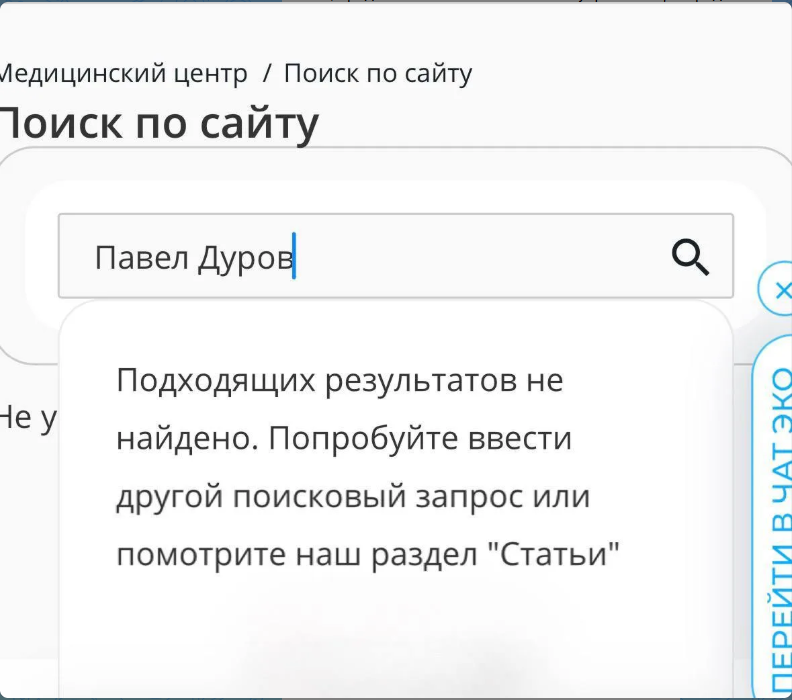Click the "Подходящих результатов не" text line
This screenshot has height=700, width=792.
pos(339,380)
